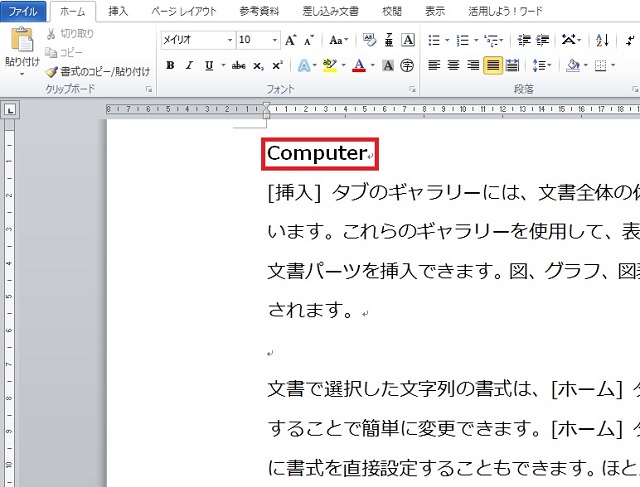This screenshot has height=487, width=640.
Task: Expand the font name dropdown arrow
Action: [x=230, y=40]
